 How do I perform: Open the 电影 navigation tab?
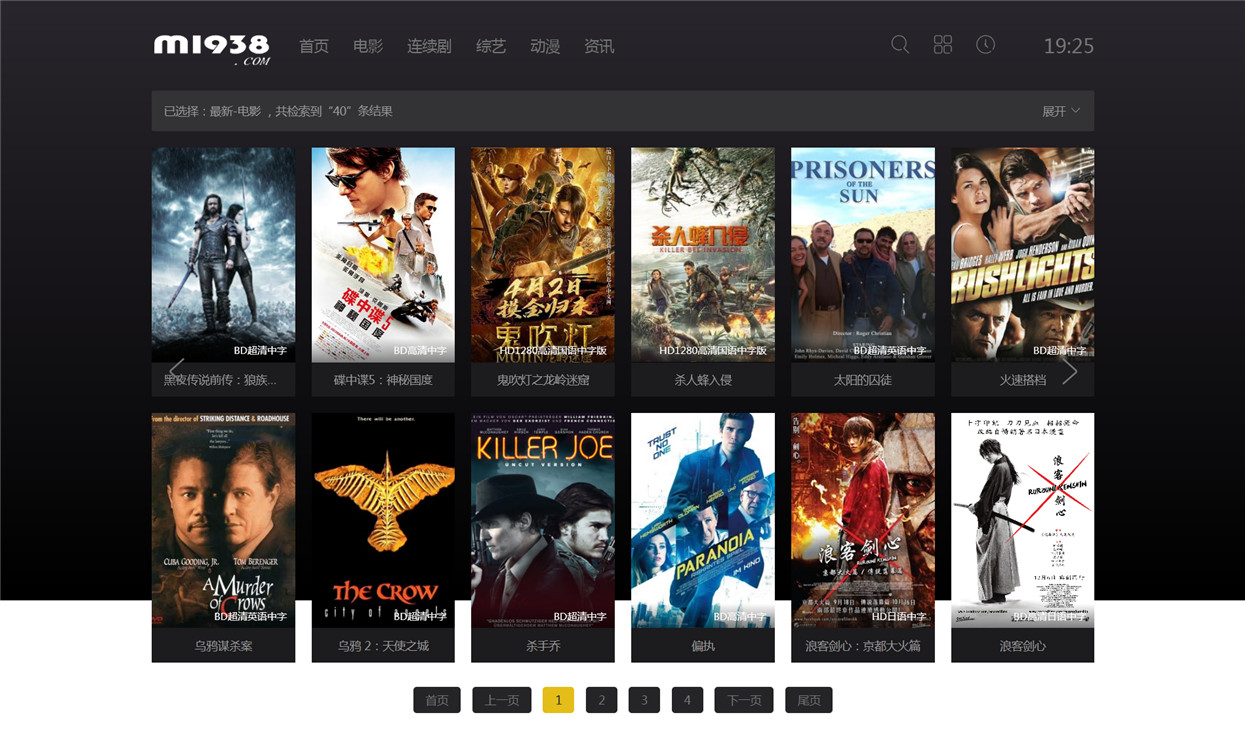(368, 46)
